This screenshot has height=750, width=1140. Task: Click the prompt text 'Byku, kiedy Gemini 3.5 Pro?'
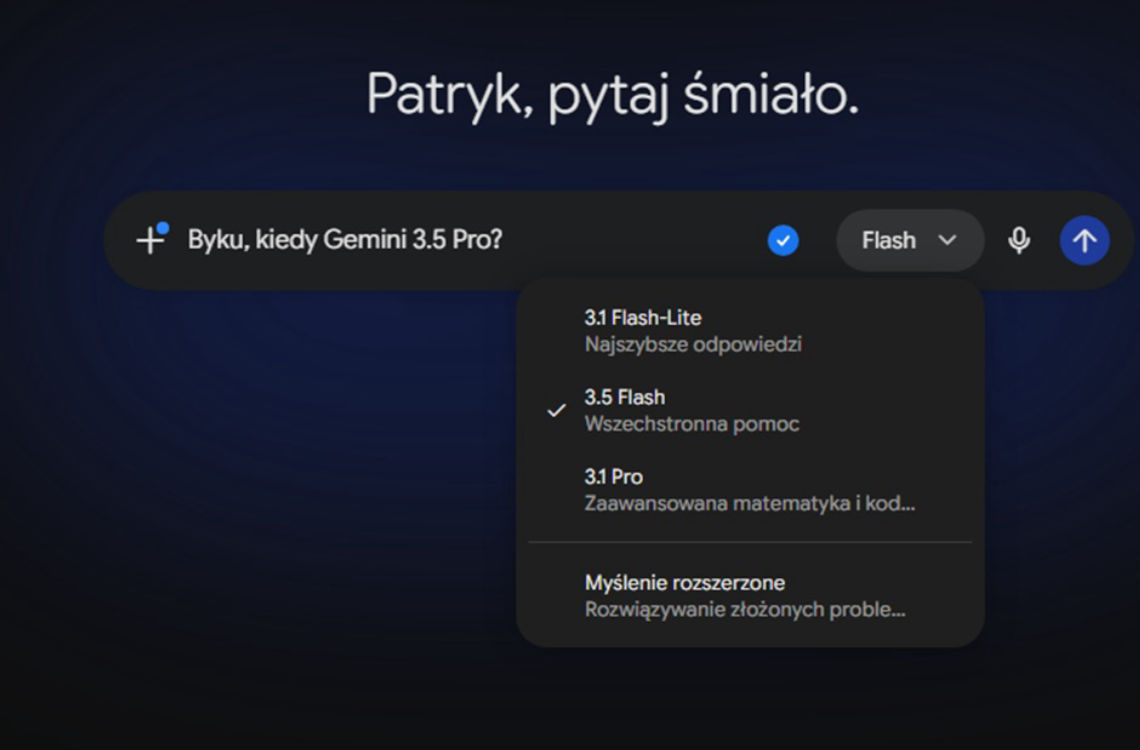pos(345,240)
